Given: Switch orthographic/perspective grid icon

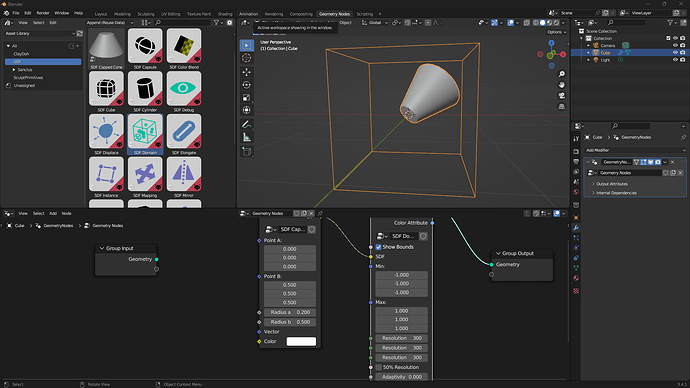Looking at the screenshot, I should click(x=562, y=106).
